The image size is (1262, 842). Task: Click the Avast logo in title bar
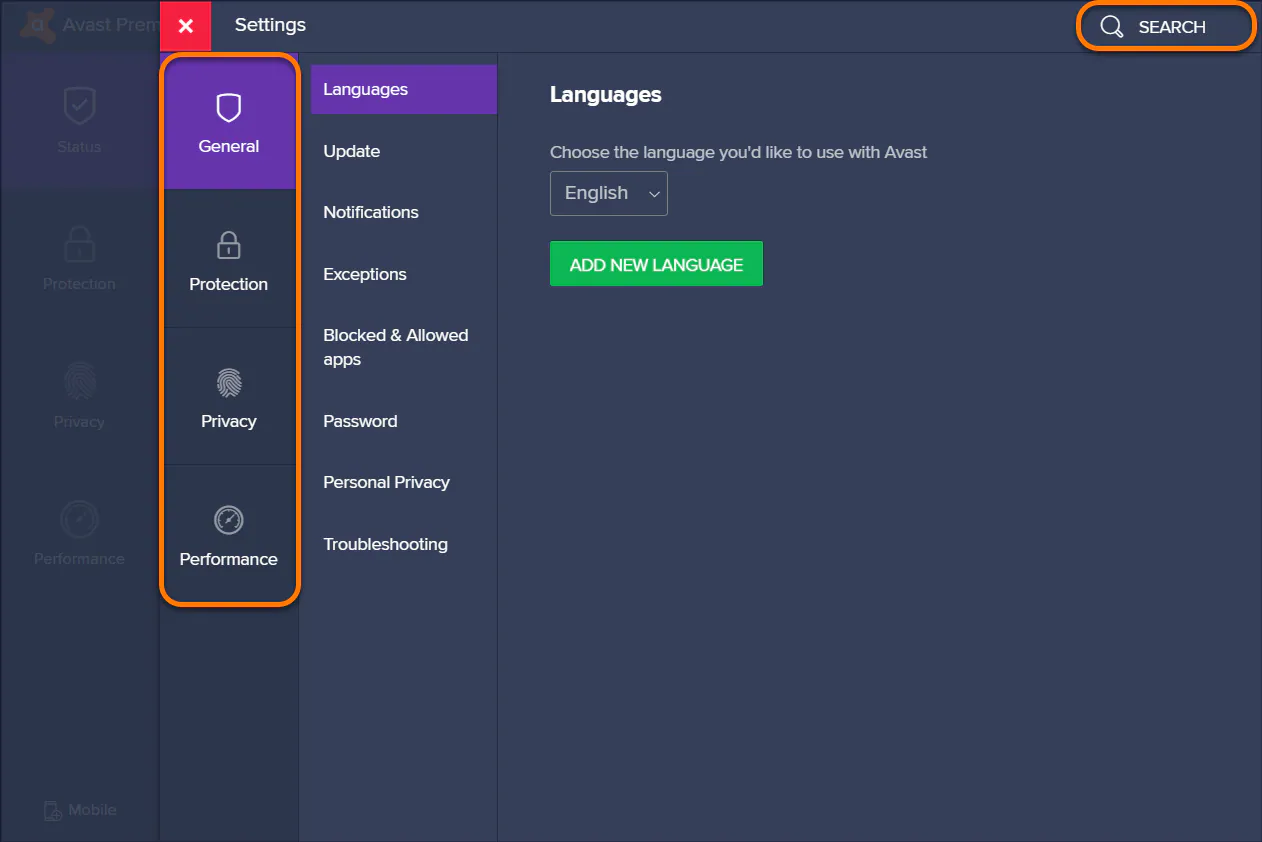pos(38,24)
